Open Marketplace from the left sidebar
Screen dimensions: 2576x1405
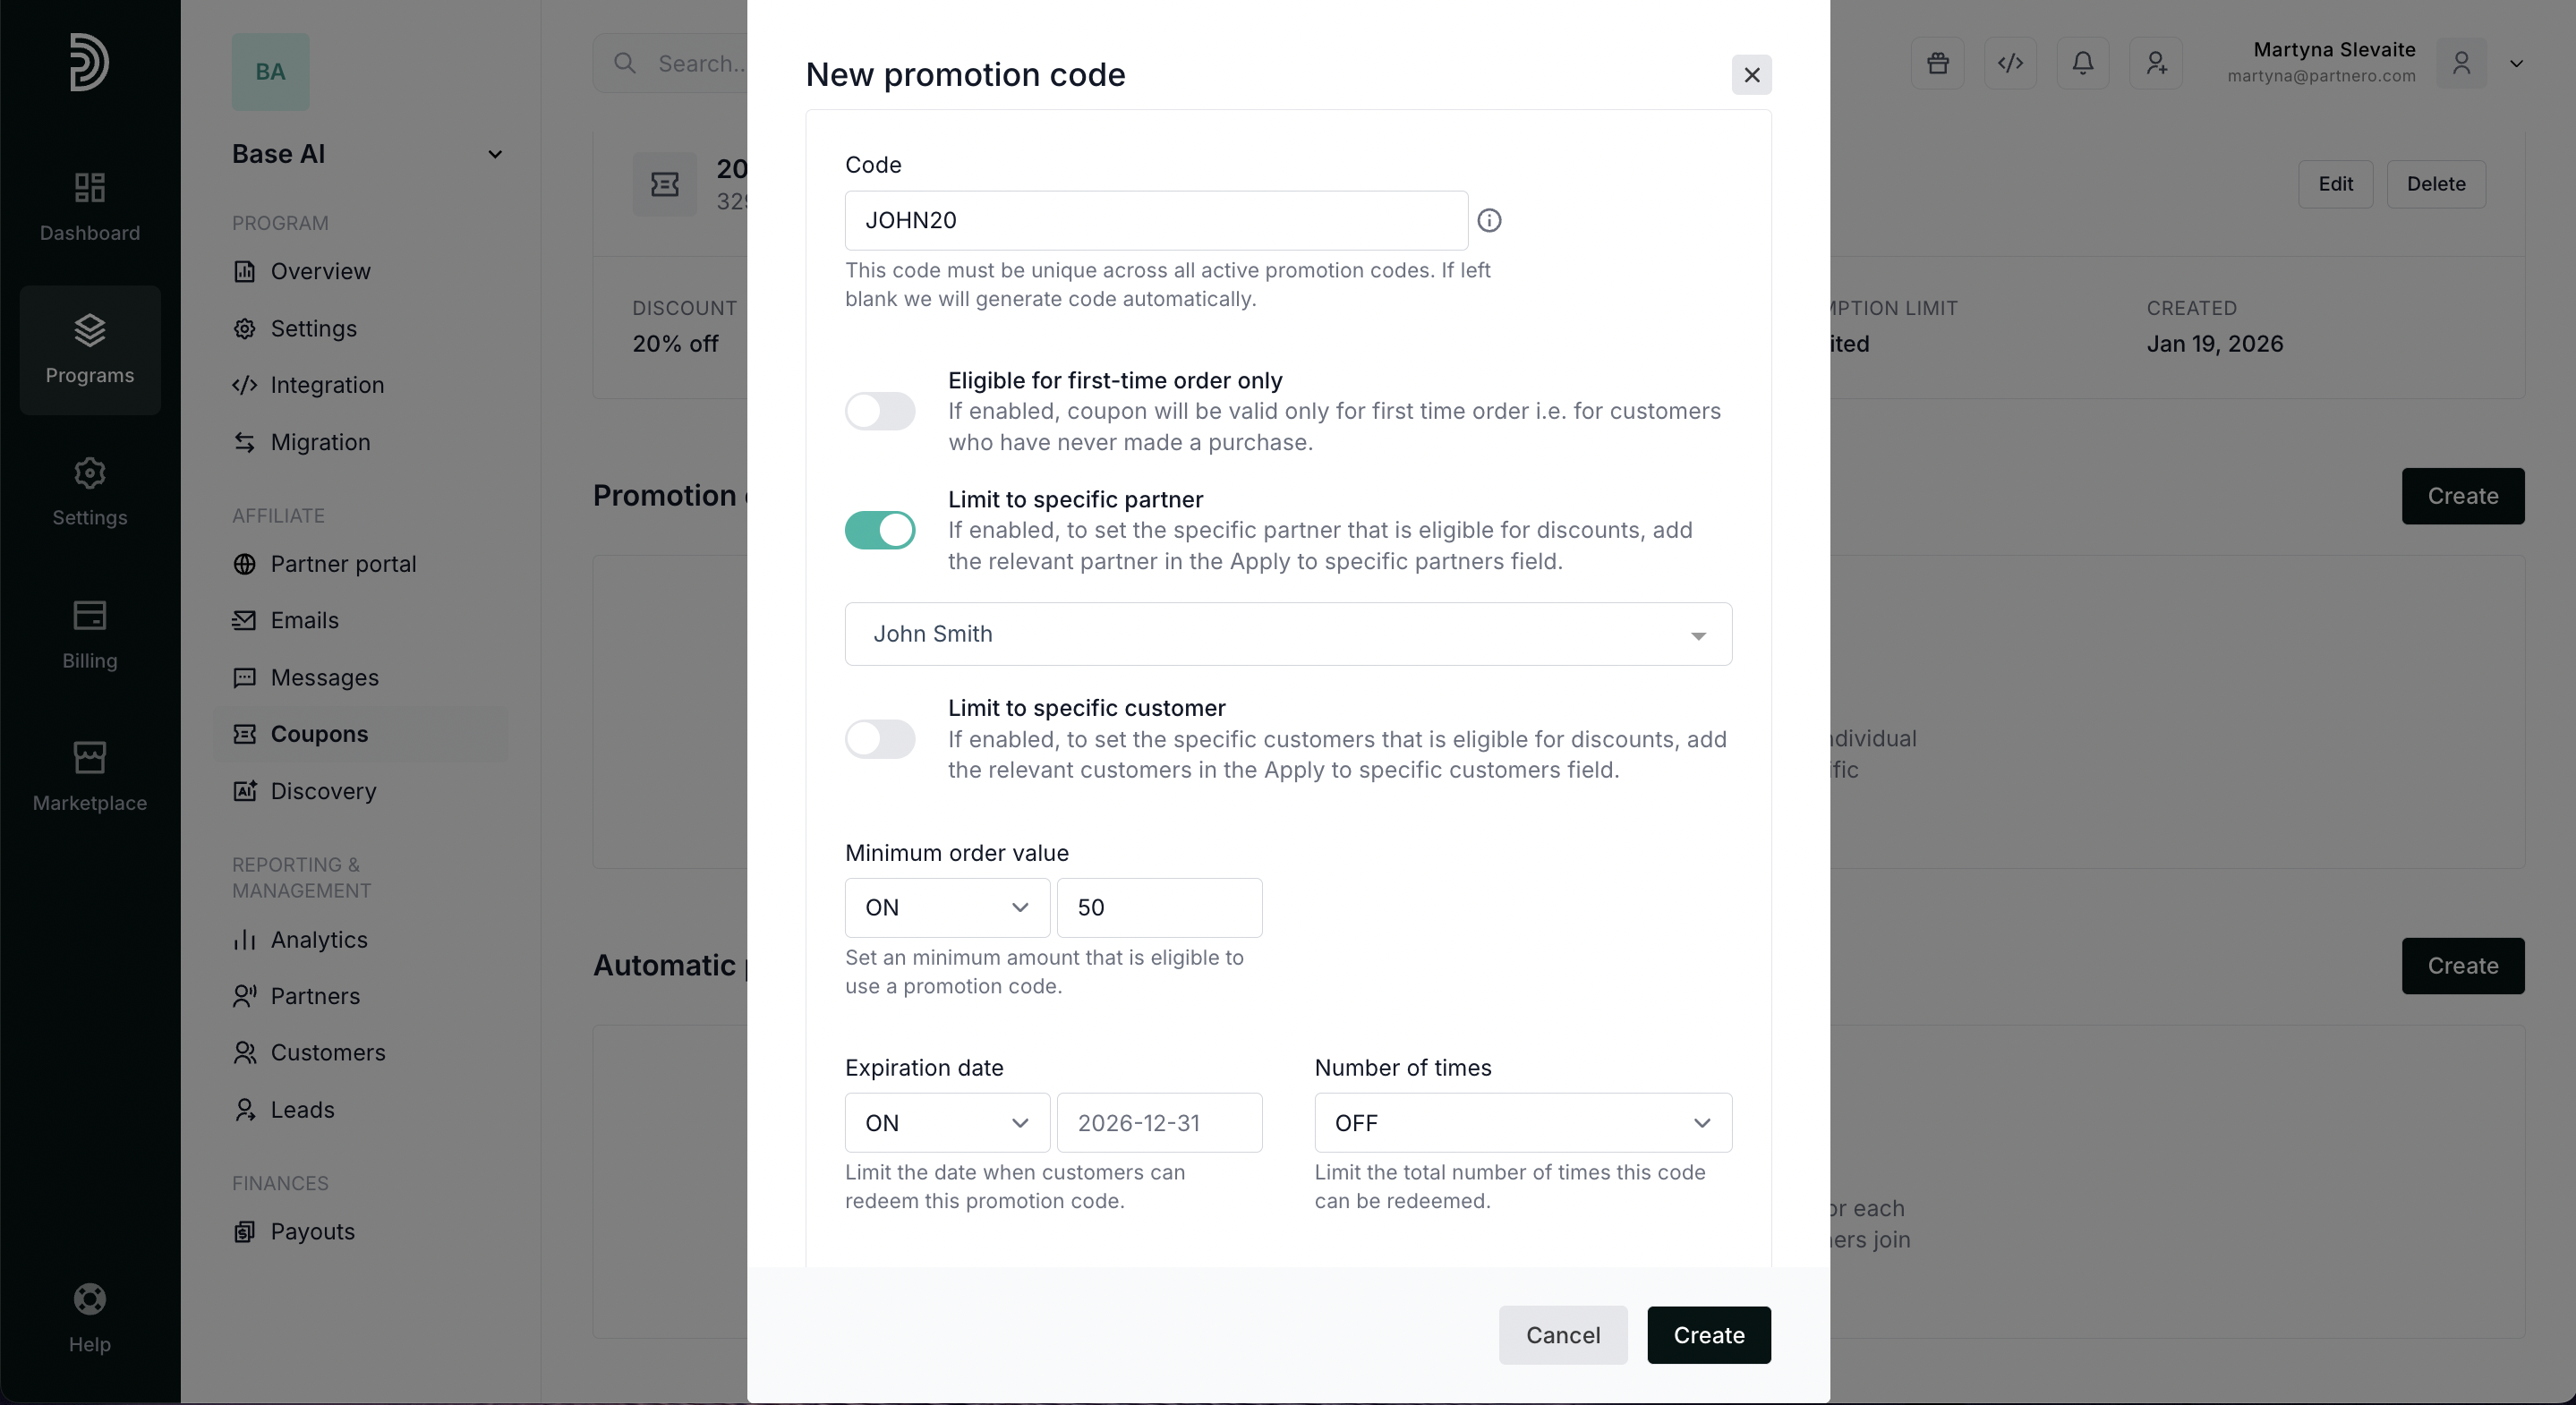pos(89,776)
